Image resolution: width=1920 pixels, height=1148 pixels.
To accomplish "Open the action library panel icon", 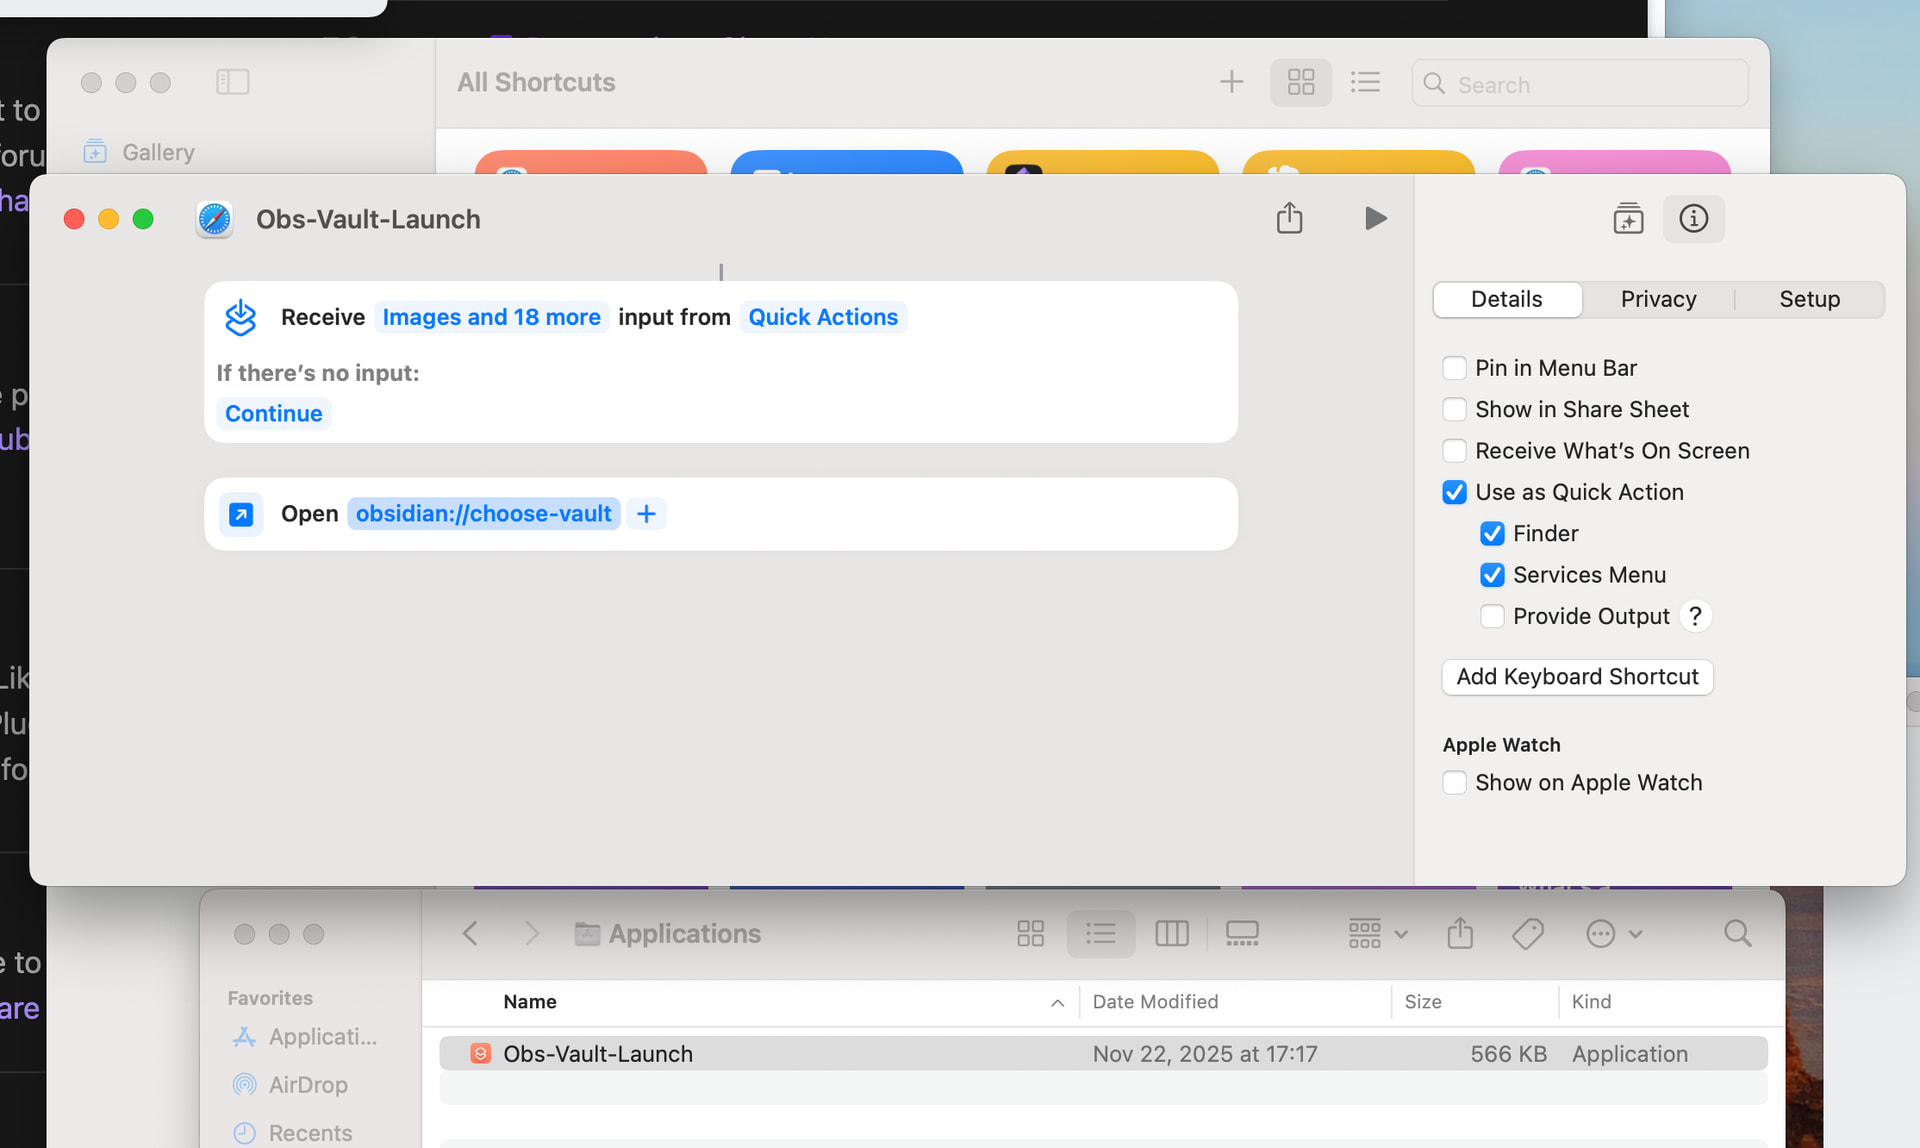I will point(1627,218).
